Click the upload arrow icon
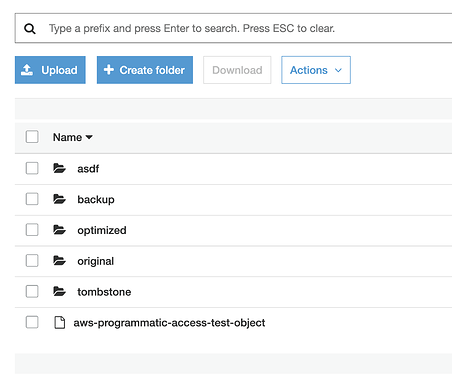This screenshot has width=452, height=375. pyautogui.click(x=27, y=70)
